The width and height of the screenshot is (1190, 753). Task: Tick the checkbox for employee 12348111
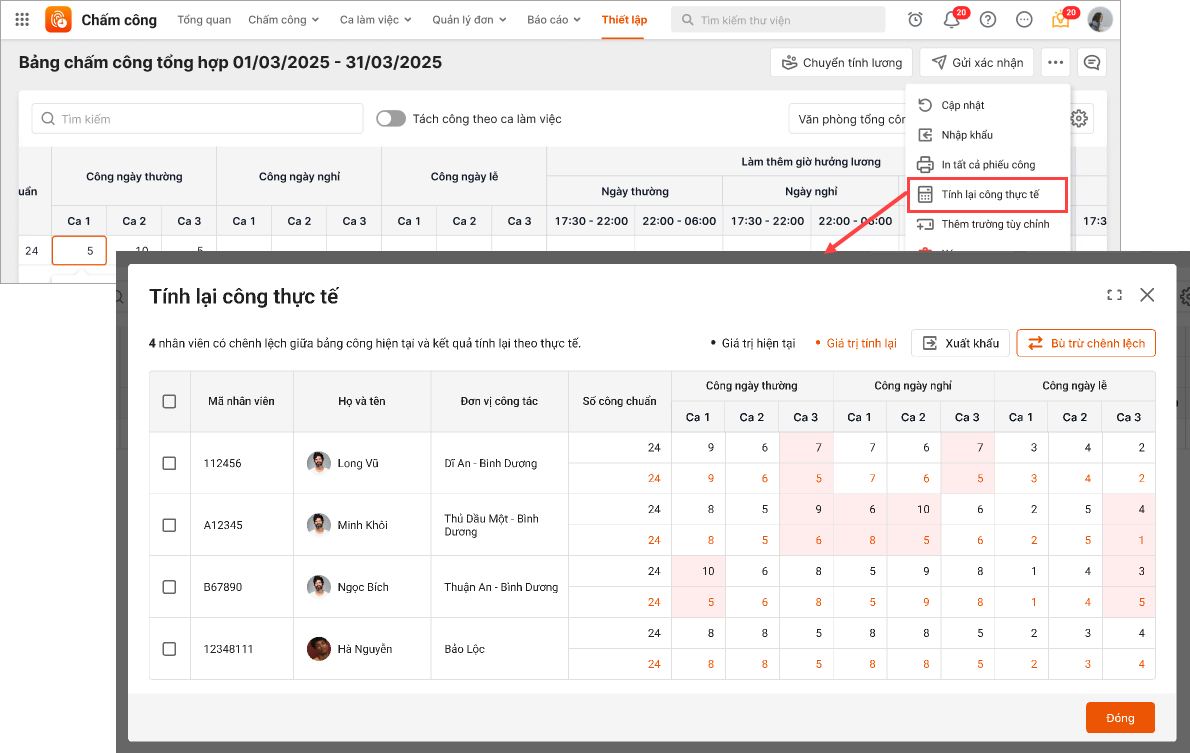[x=169, y=649]
